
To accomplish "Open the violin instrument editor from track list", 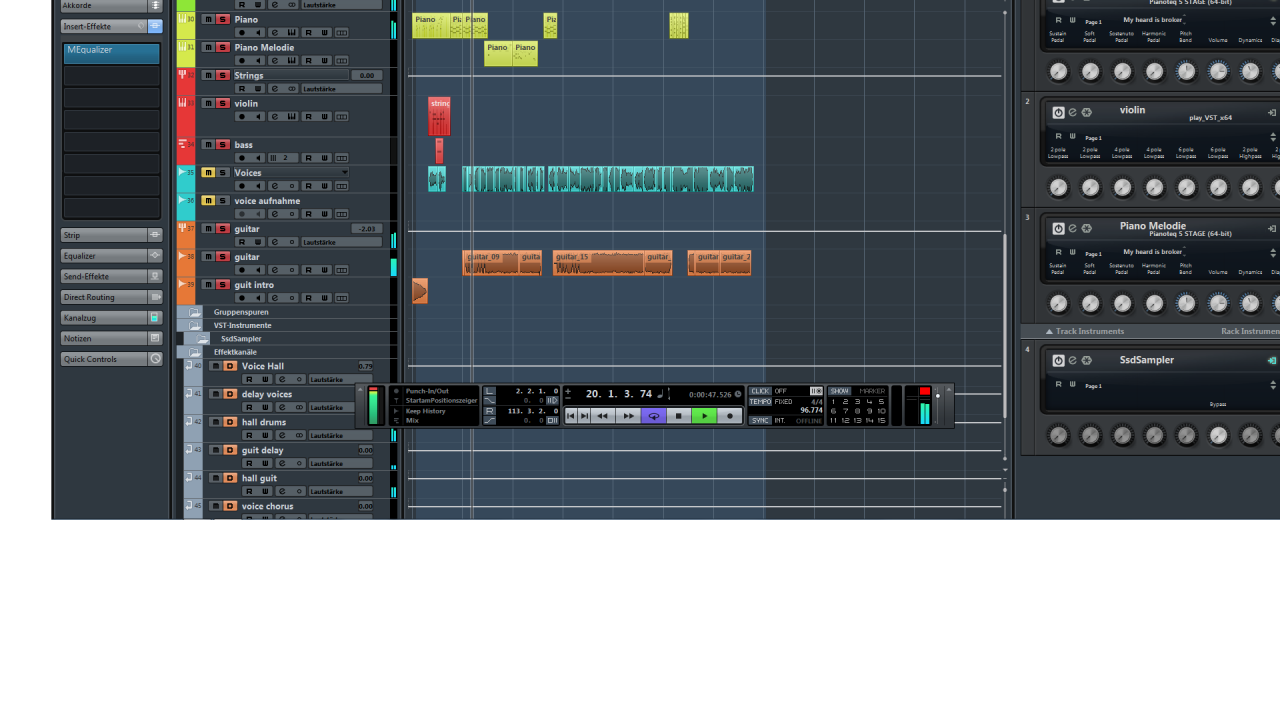I will point(292,117).
